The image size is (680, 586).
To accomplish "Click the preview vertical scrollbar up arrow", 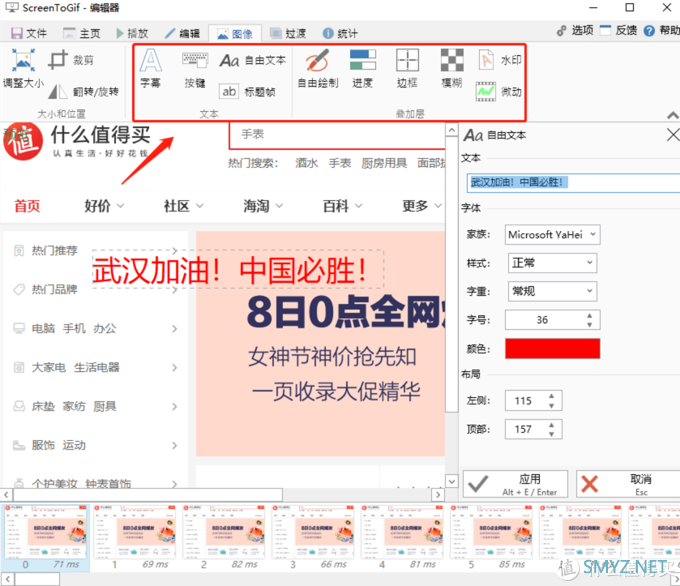I will click(x=451, y=130).
